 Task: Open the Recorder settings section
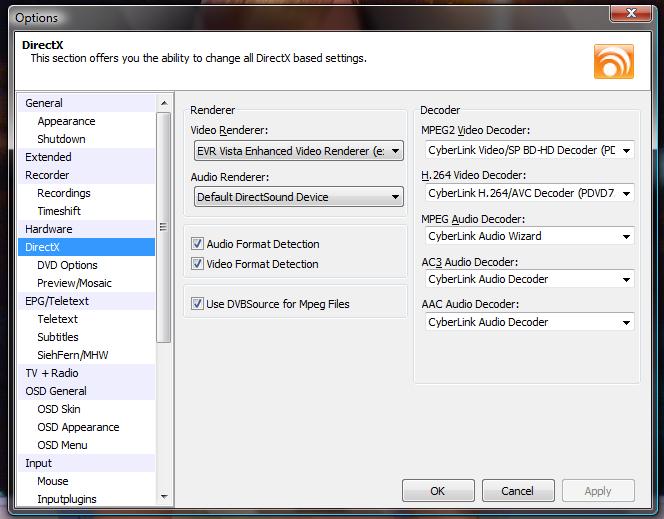(86, 175)
